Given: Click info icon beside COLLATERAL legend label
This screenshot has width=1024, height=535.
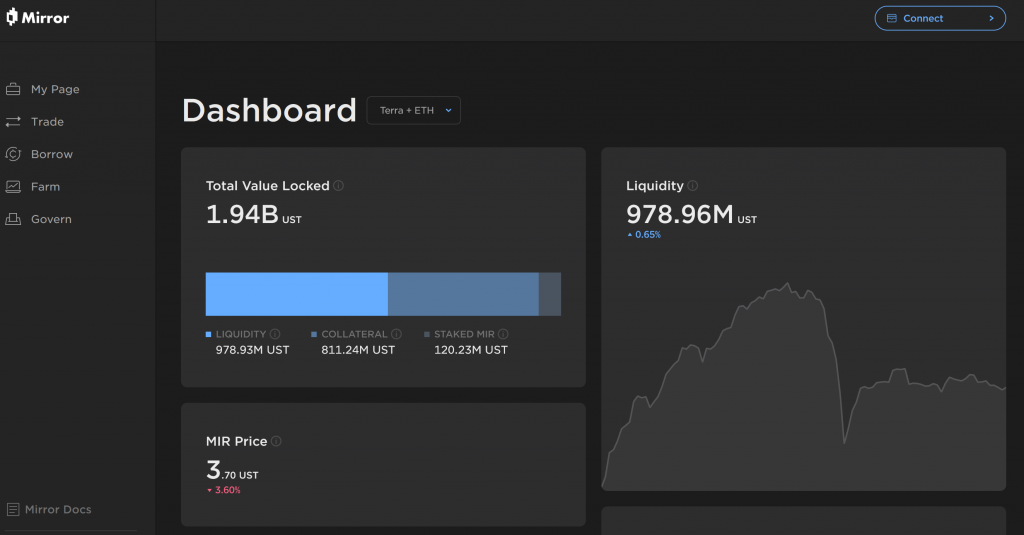Looking at the screenshot, I should [x=396, y=334].
